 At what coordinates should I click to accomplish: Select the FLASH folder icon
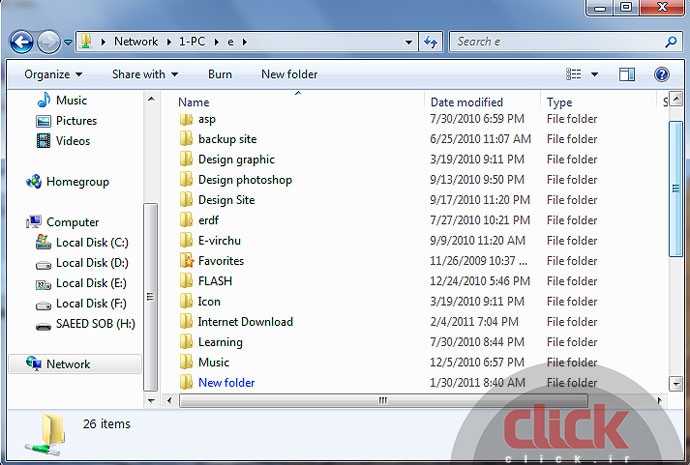[x=186, y=281]
